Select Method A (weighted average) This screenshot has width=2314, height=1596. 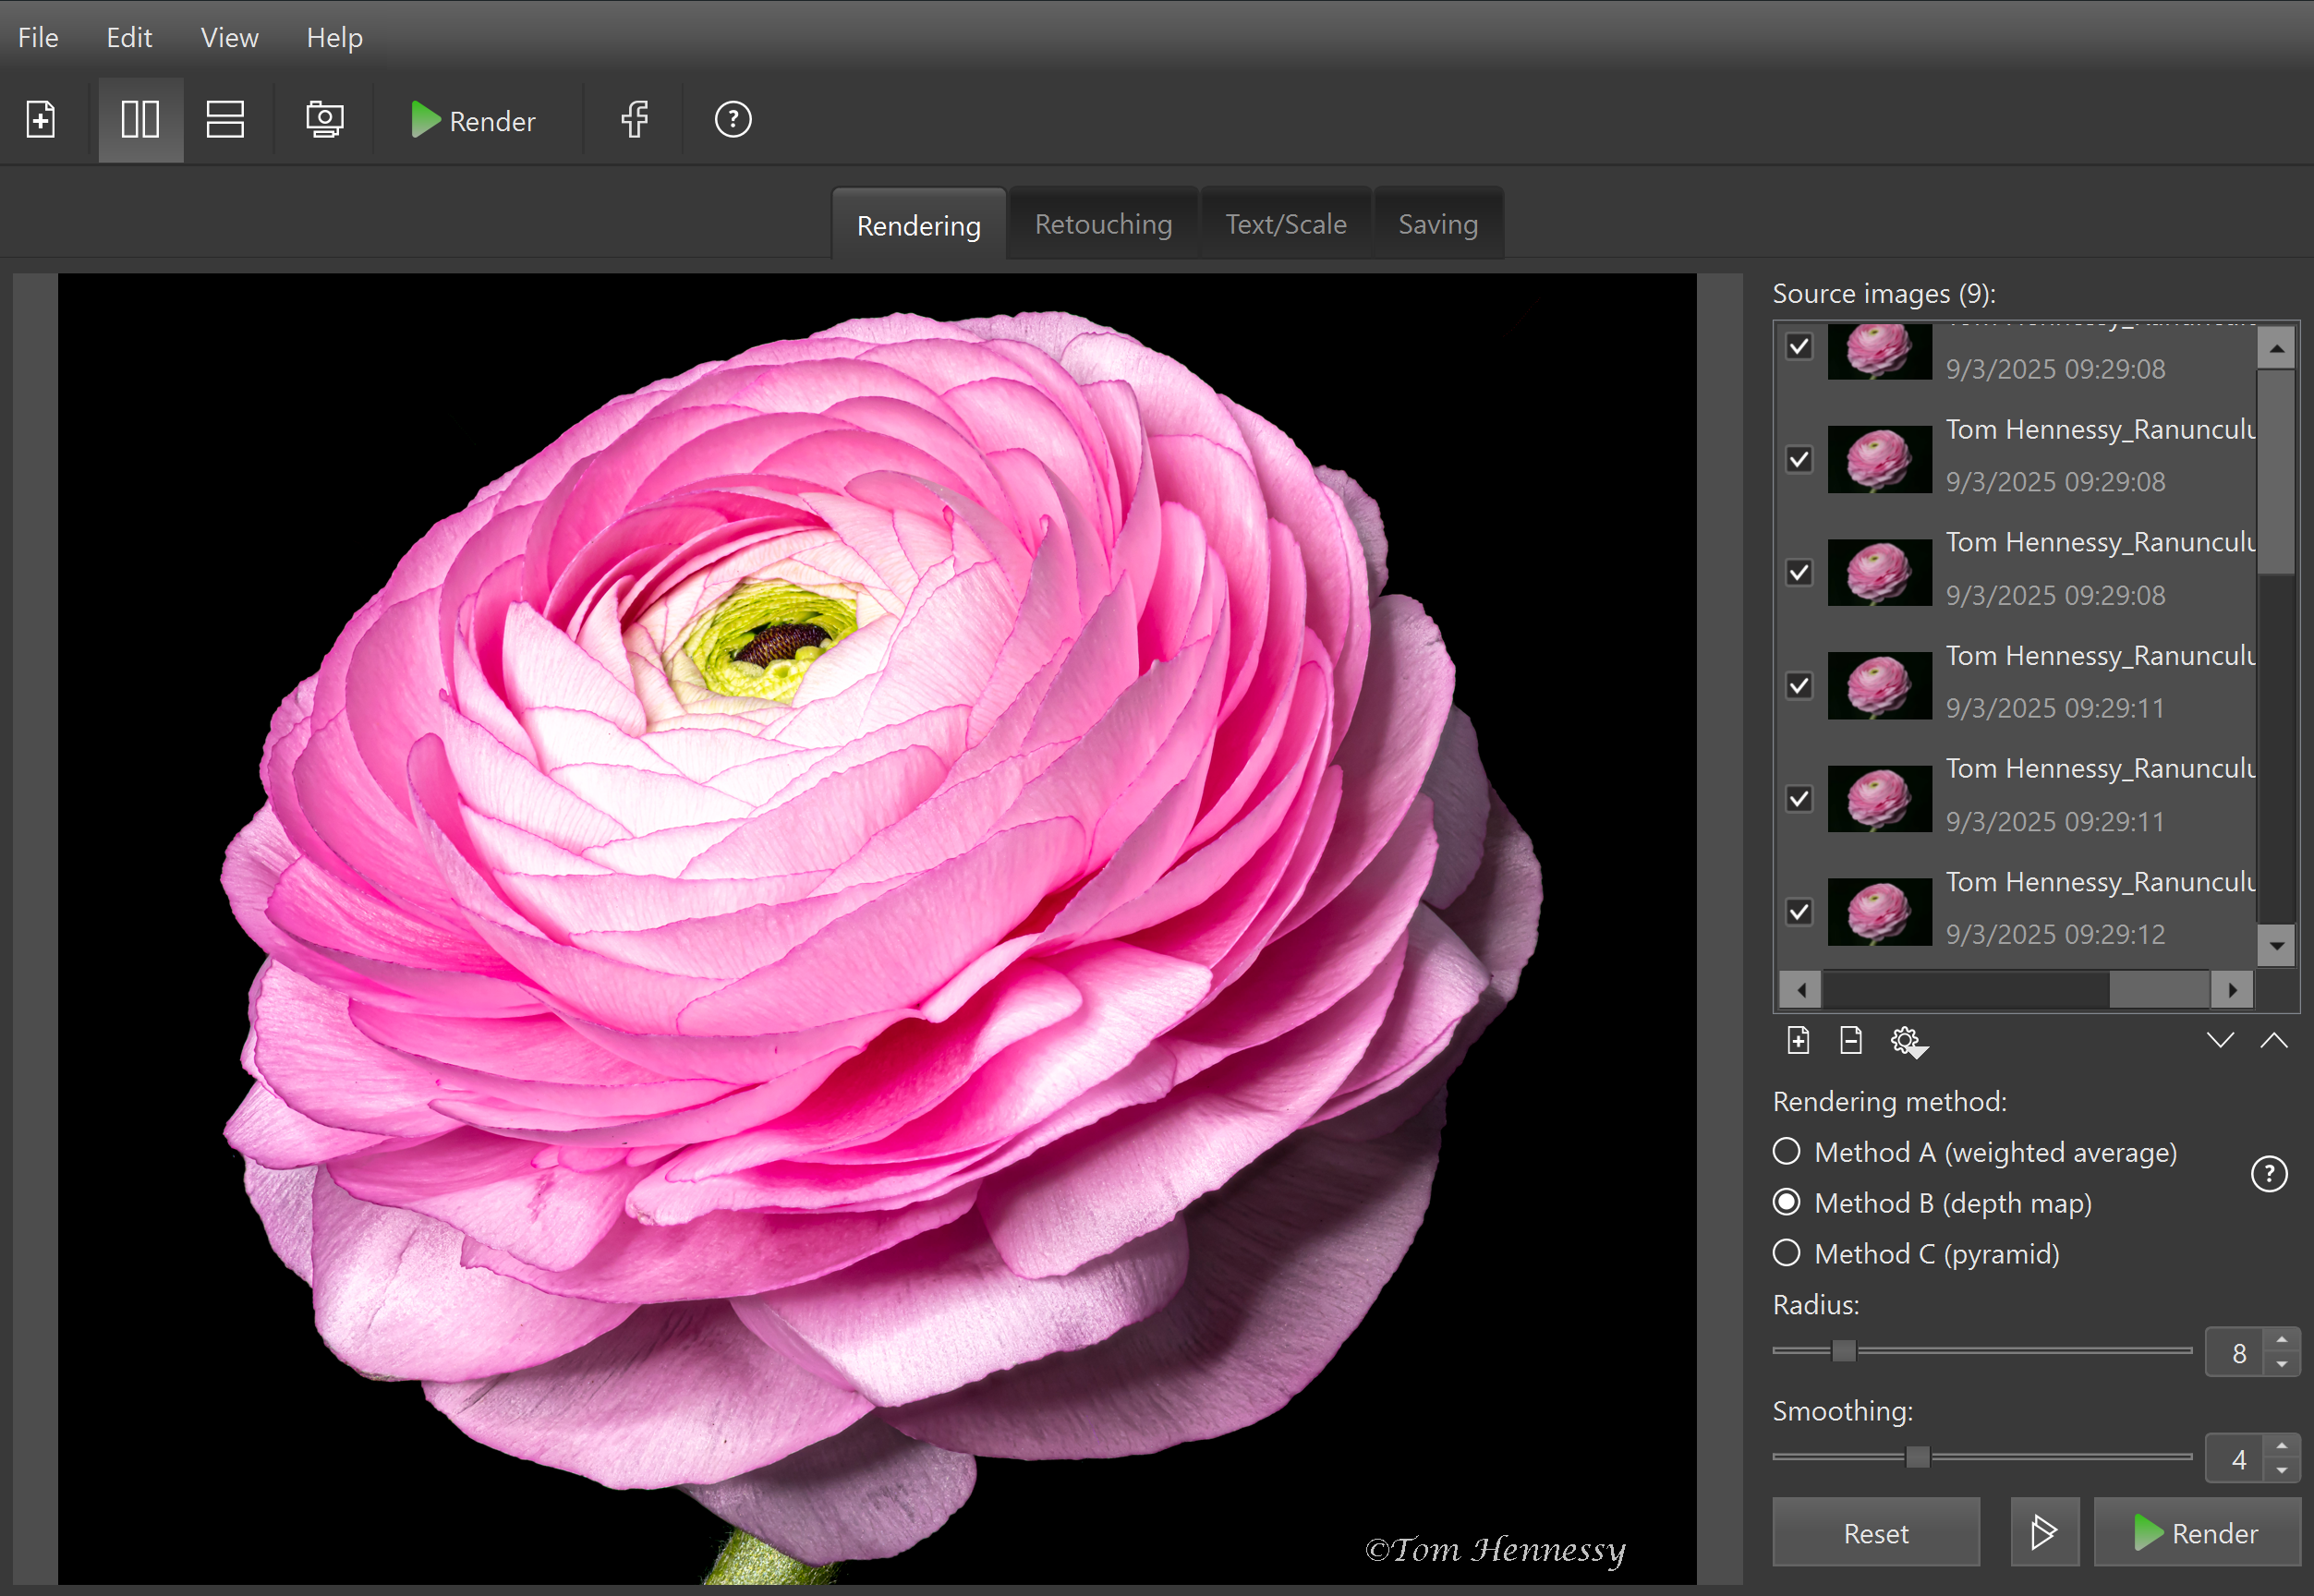1787,1152
